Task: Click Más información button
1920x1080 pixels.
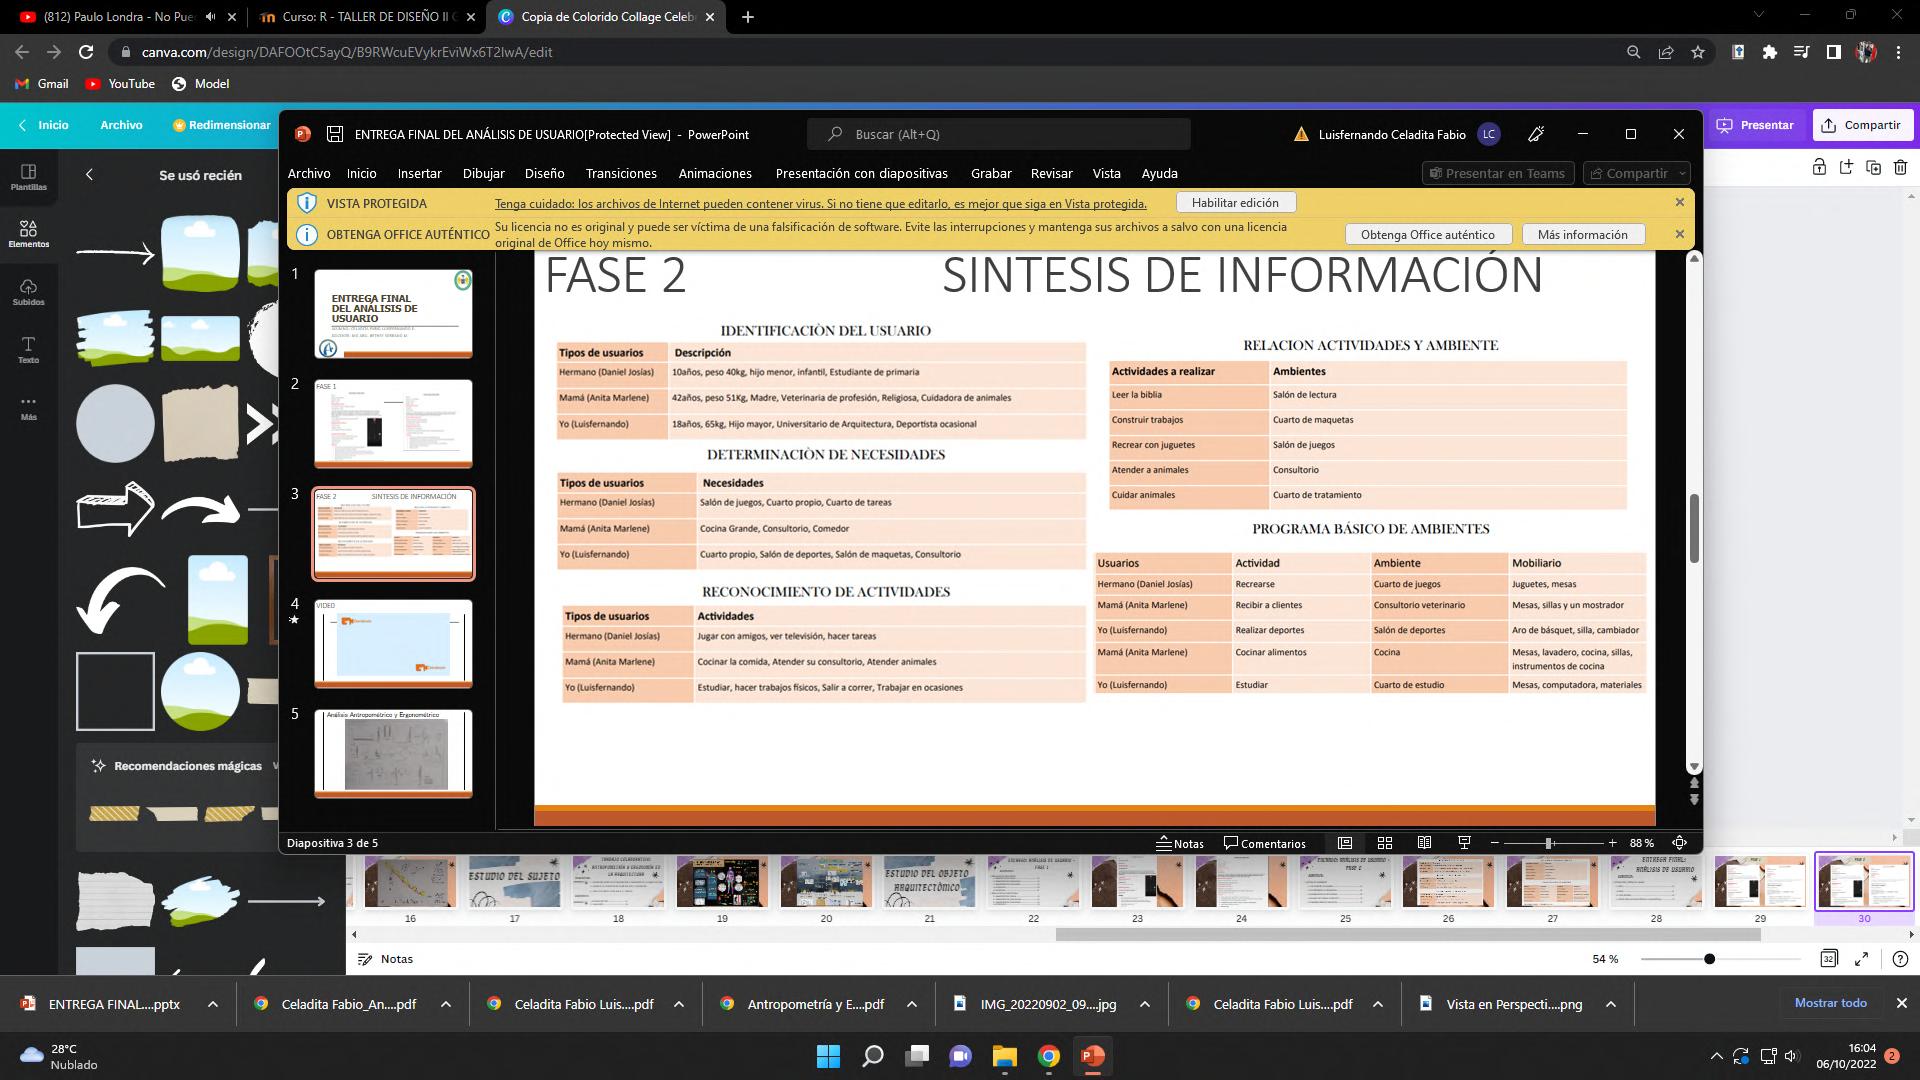Action: pyautogui.click(x=1583, y=234)
